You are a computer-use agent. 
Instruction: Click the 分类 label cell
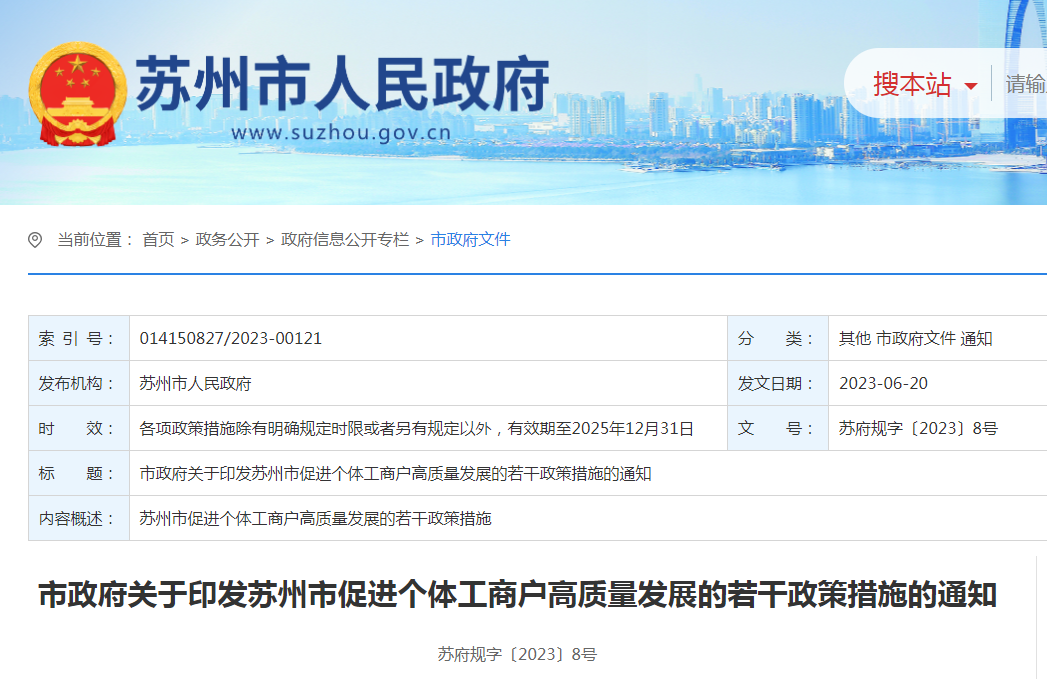click(x=778, y=338)
